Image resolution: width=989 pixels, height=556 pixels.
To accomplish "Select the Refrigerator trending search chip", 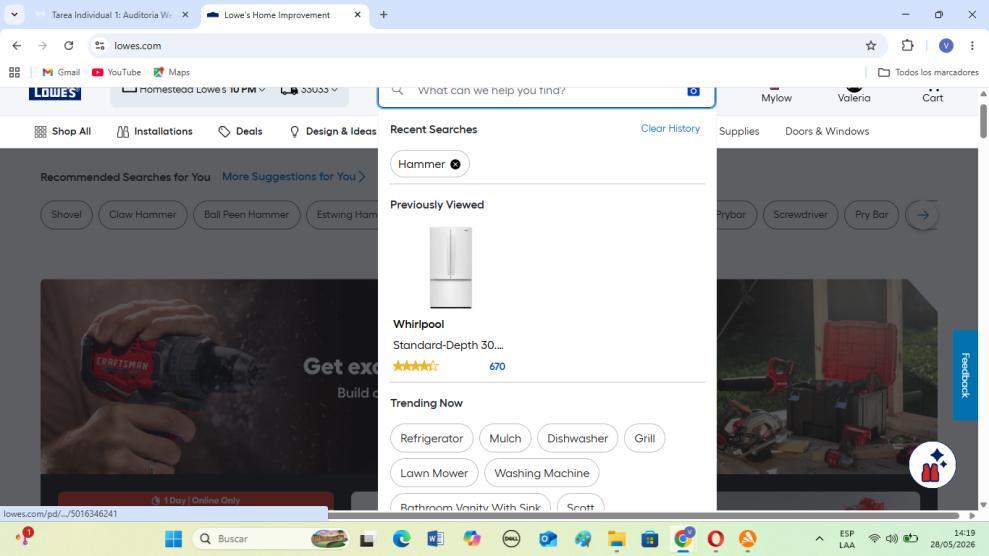I will tap(431, 438).
